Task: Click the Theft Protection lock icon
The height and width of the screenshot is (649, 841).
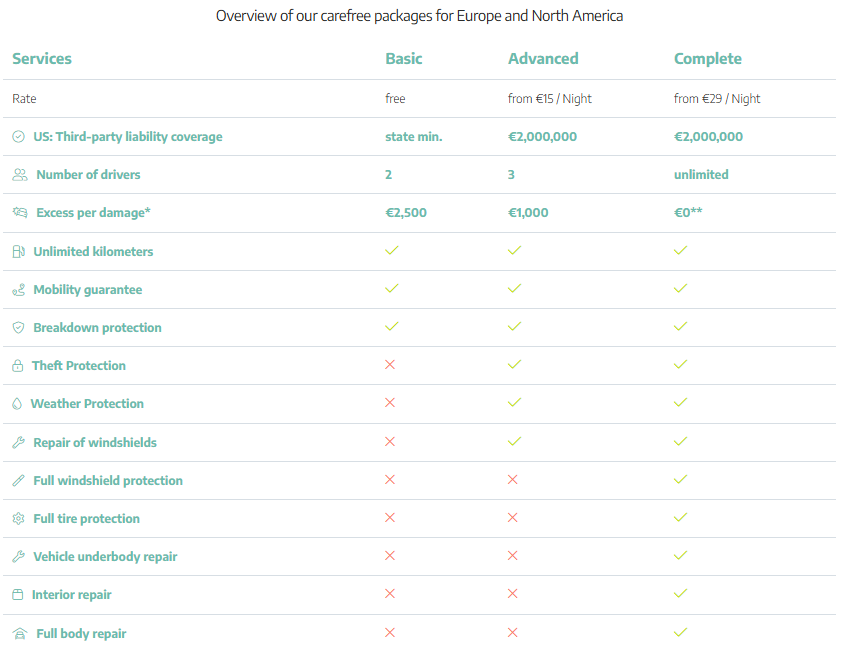Action: tap(18, 366)
